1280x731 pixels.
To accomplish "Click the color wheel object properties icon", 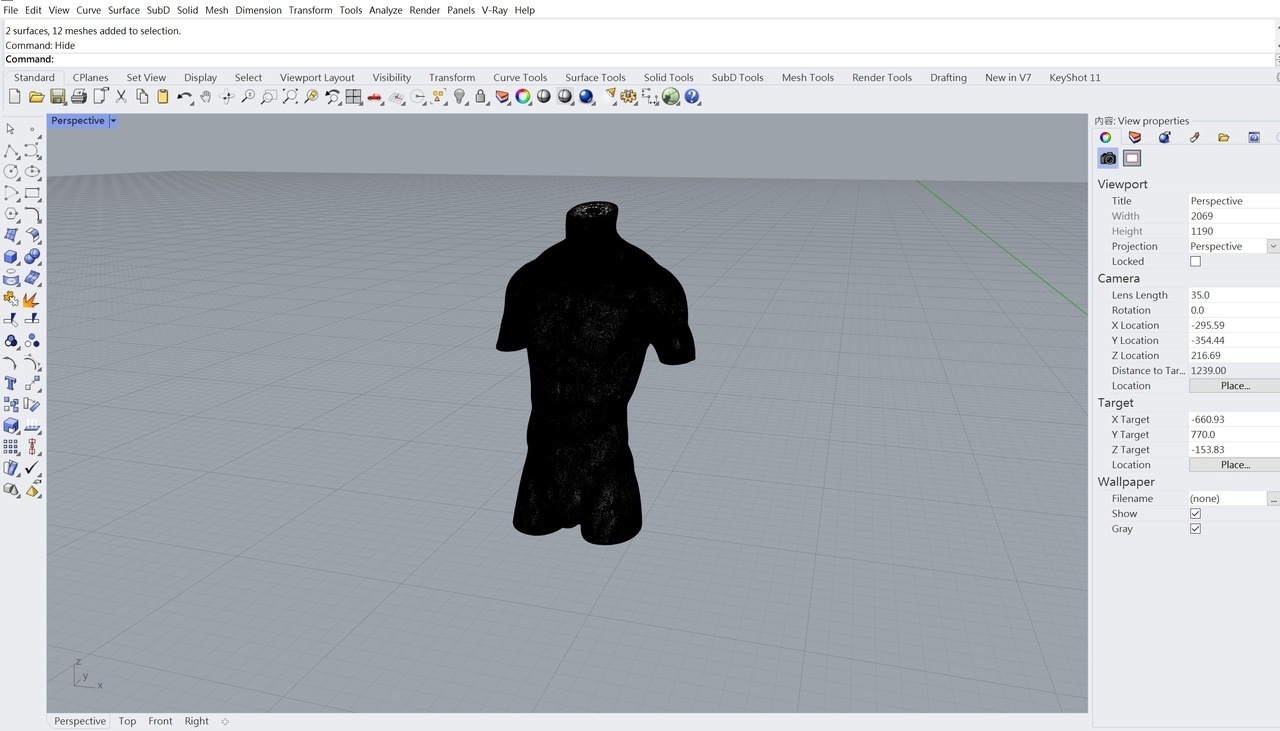I will (523, 97).
